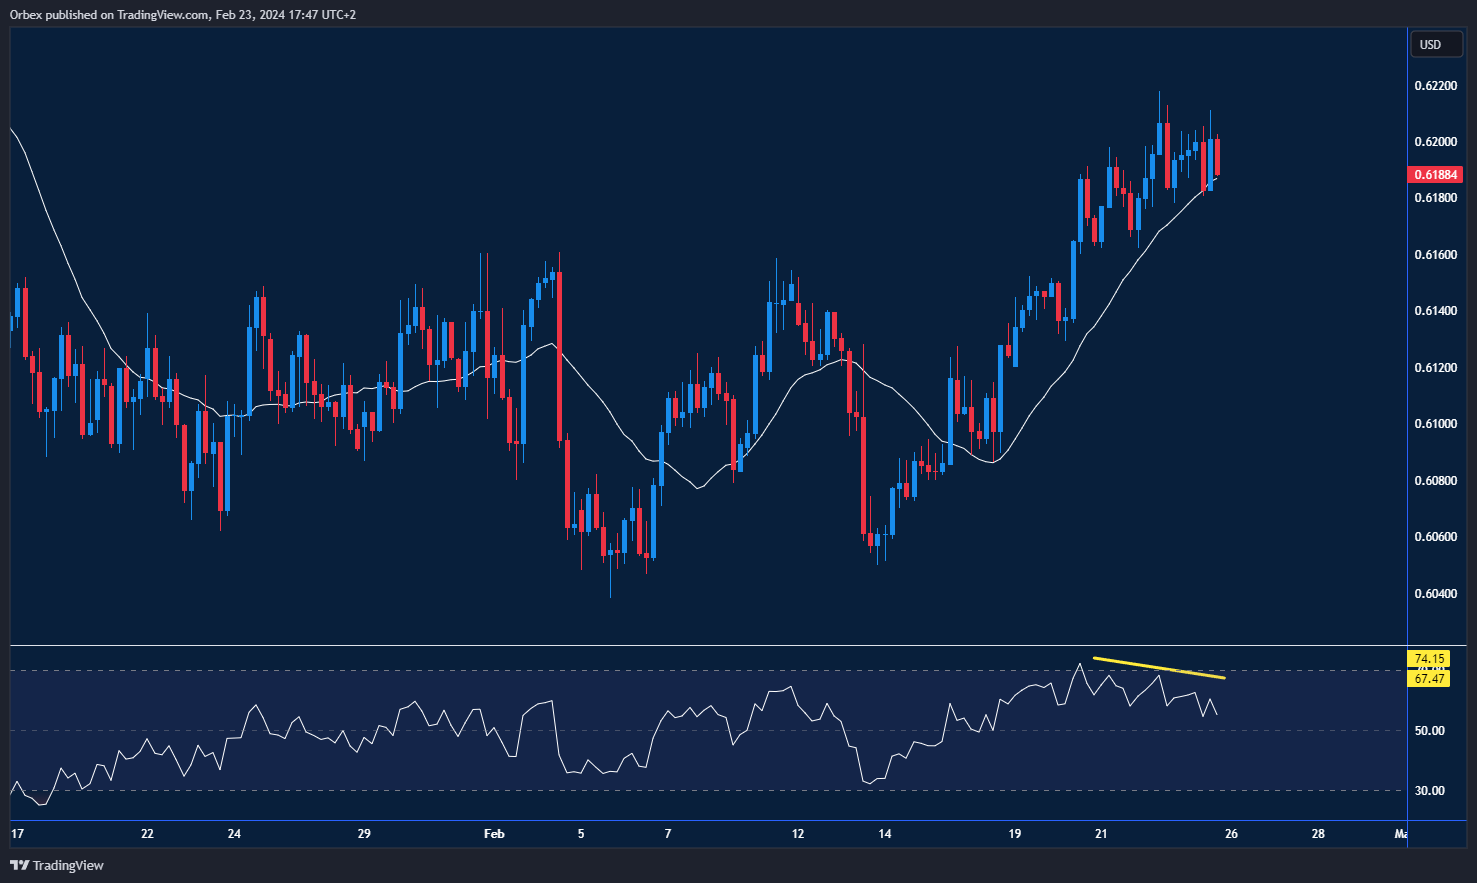This screenshot has height=883, width=1477.
Task: Select the Feb label on date axis
Action: pyautogui.click(x=494, y=833)
